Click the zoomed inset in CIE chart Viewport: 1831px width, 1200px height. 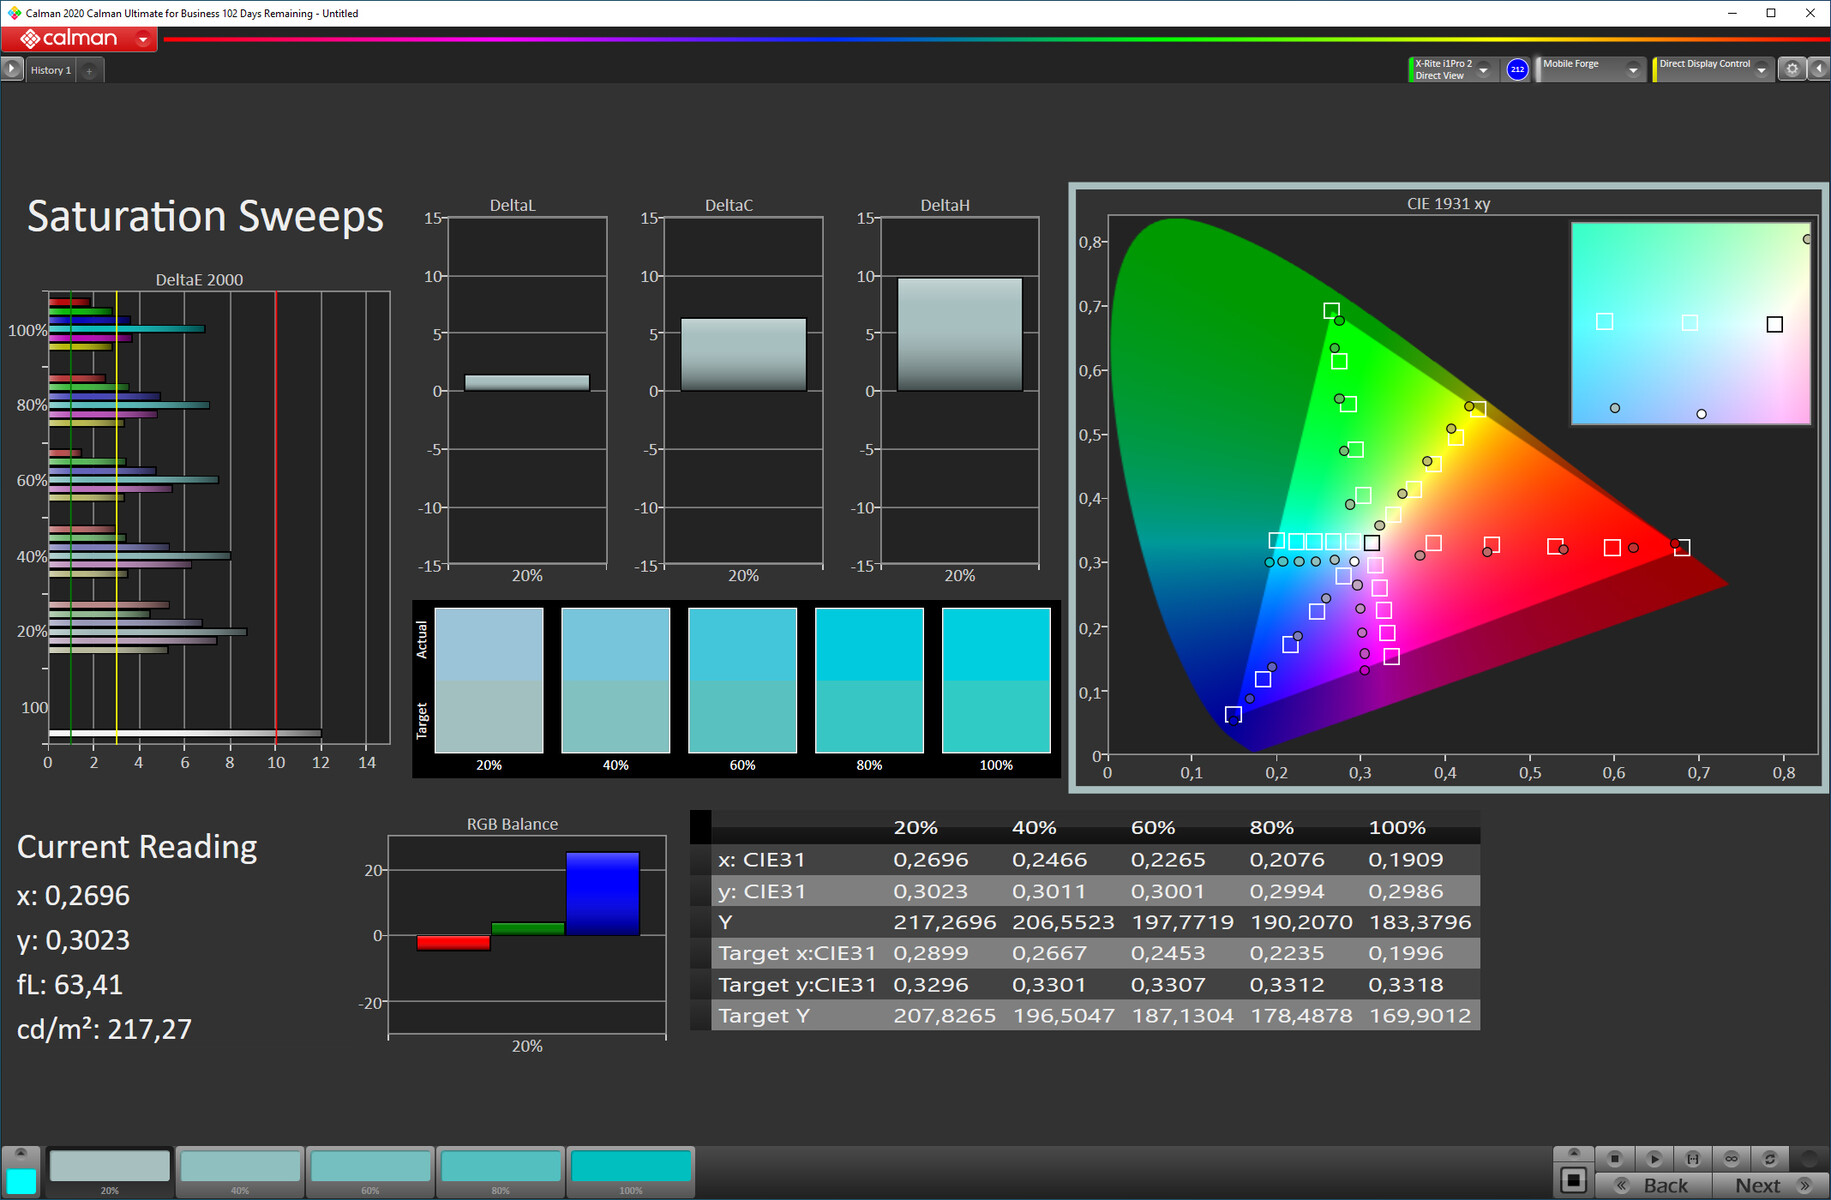pos(1691,323)
